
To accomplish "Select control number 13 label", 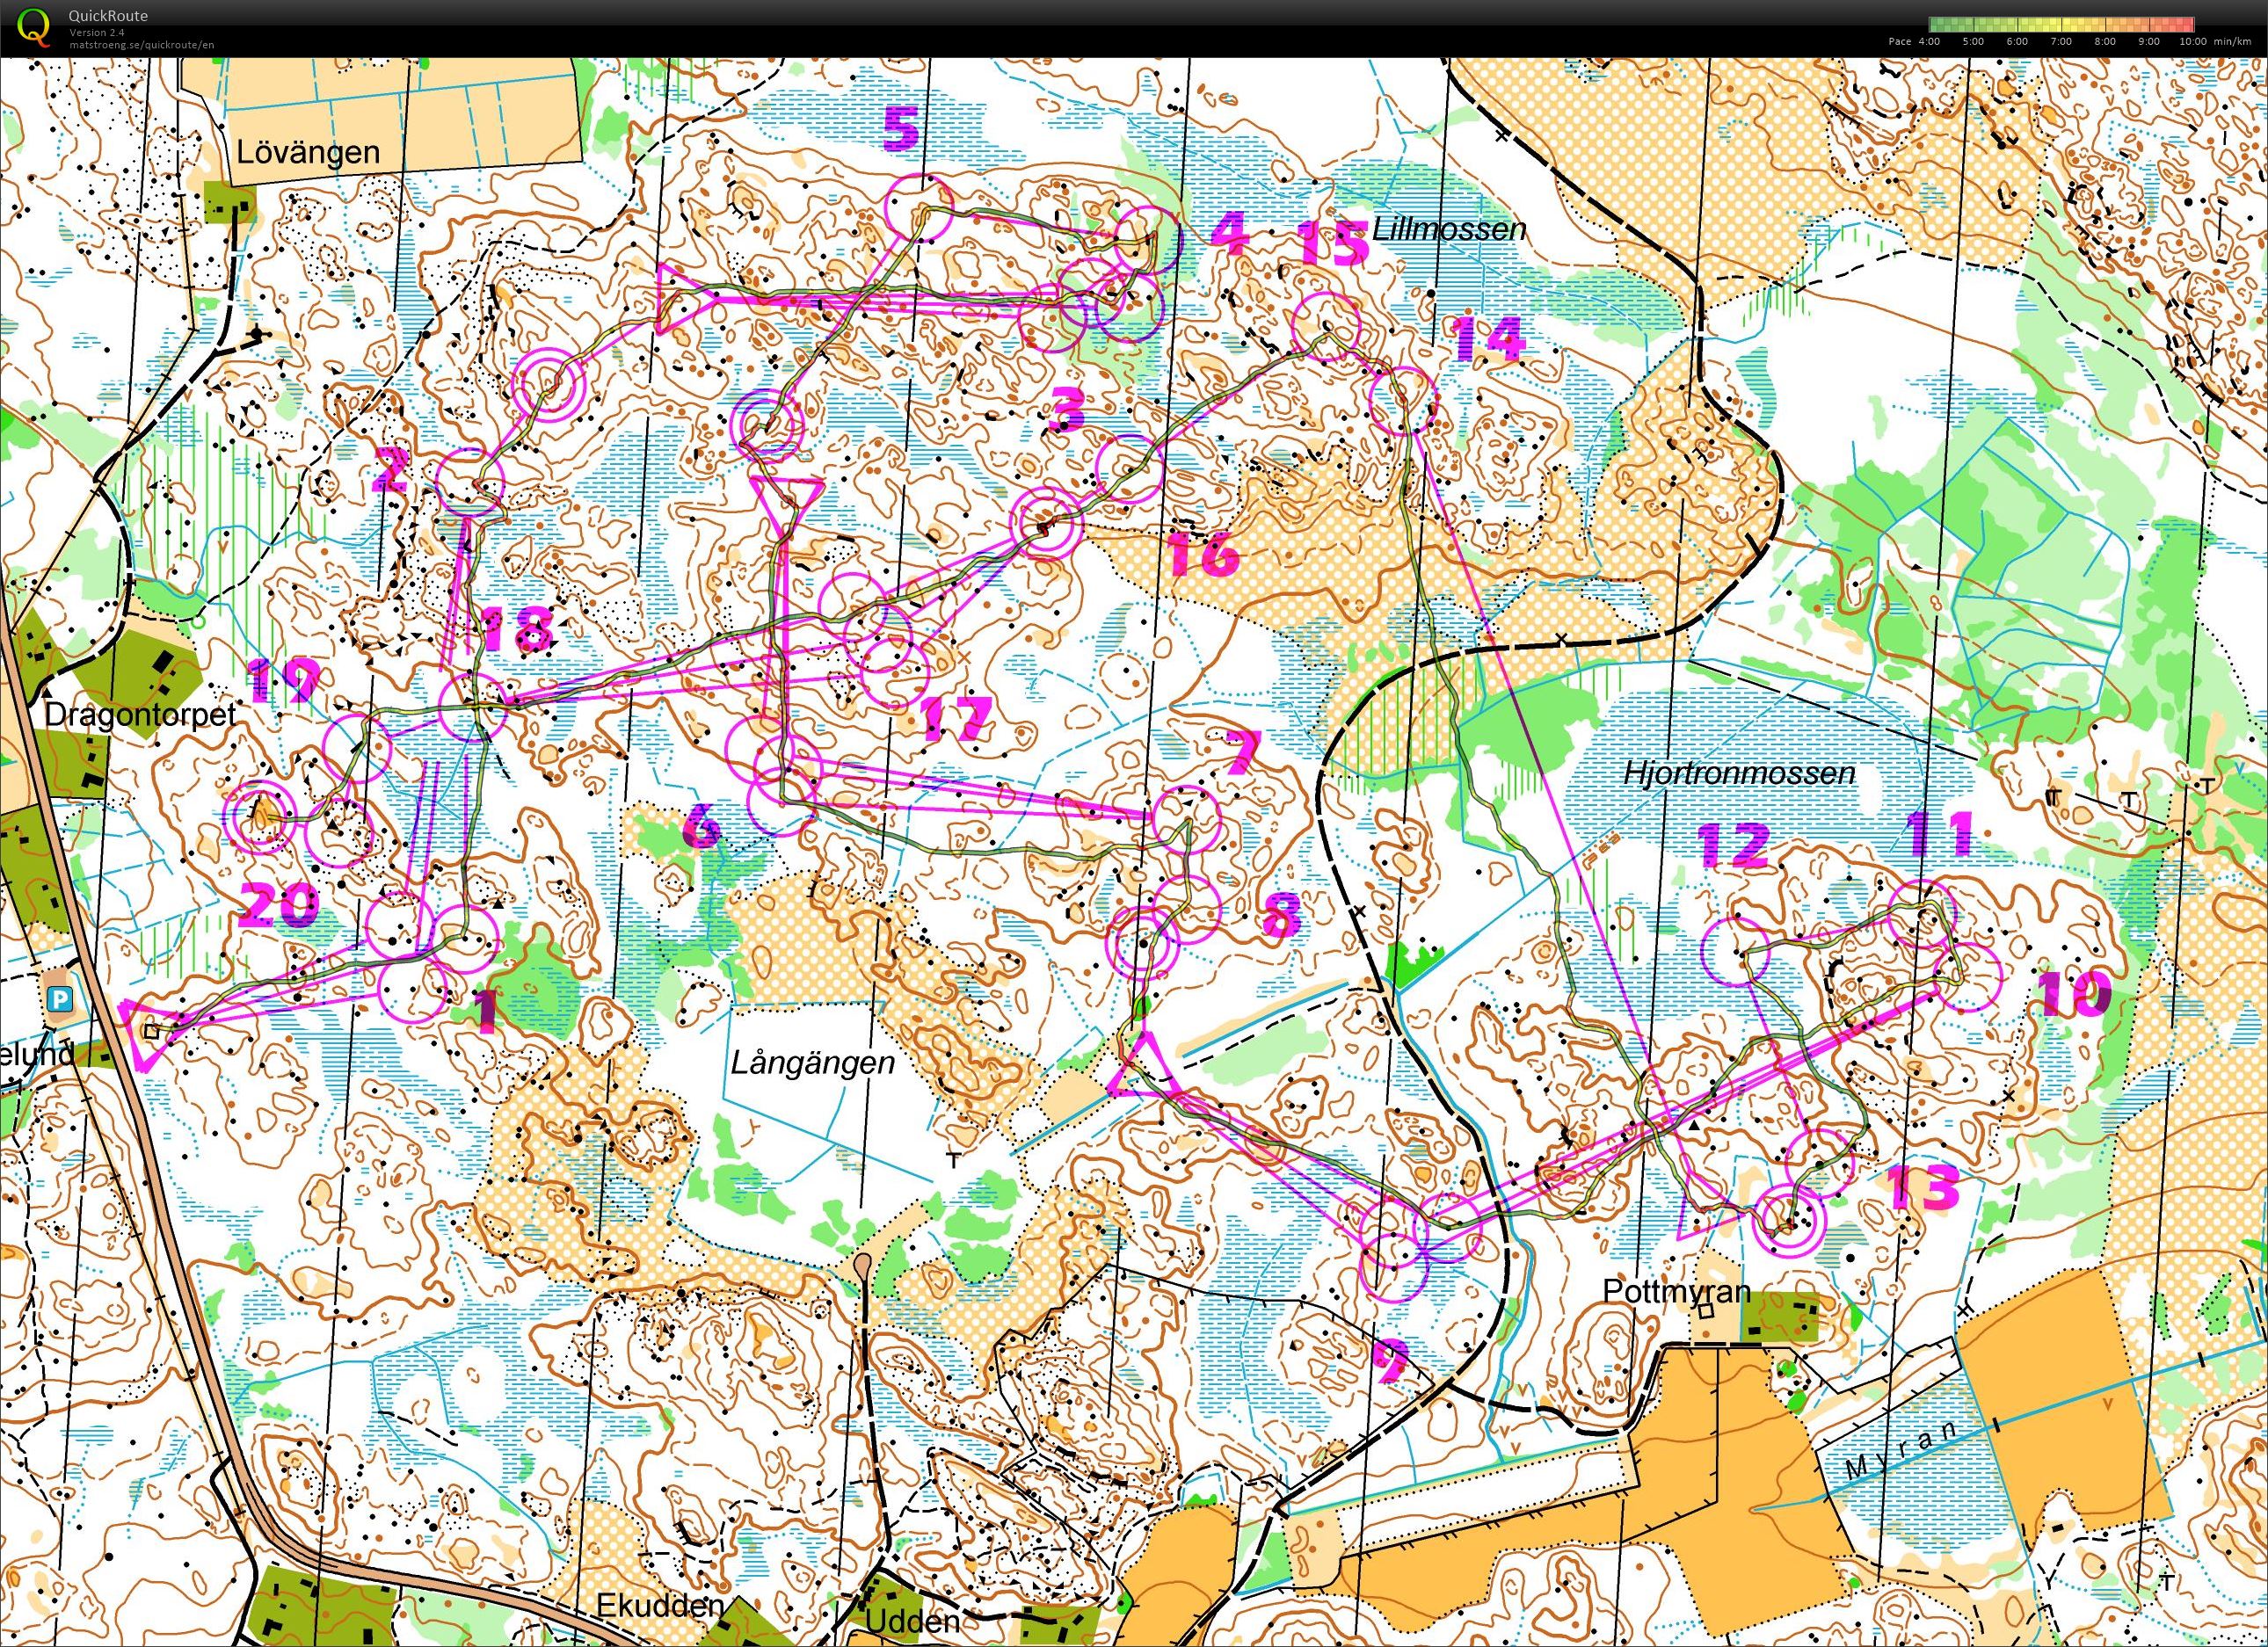I will (x=1923, y=1189).
